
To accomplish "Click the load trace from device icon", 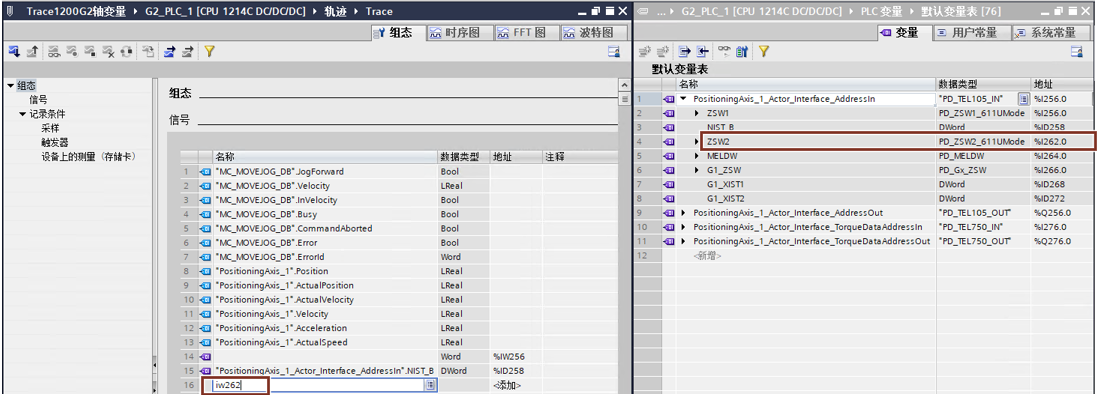I will tap(32, 51).
